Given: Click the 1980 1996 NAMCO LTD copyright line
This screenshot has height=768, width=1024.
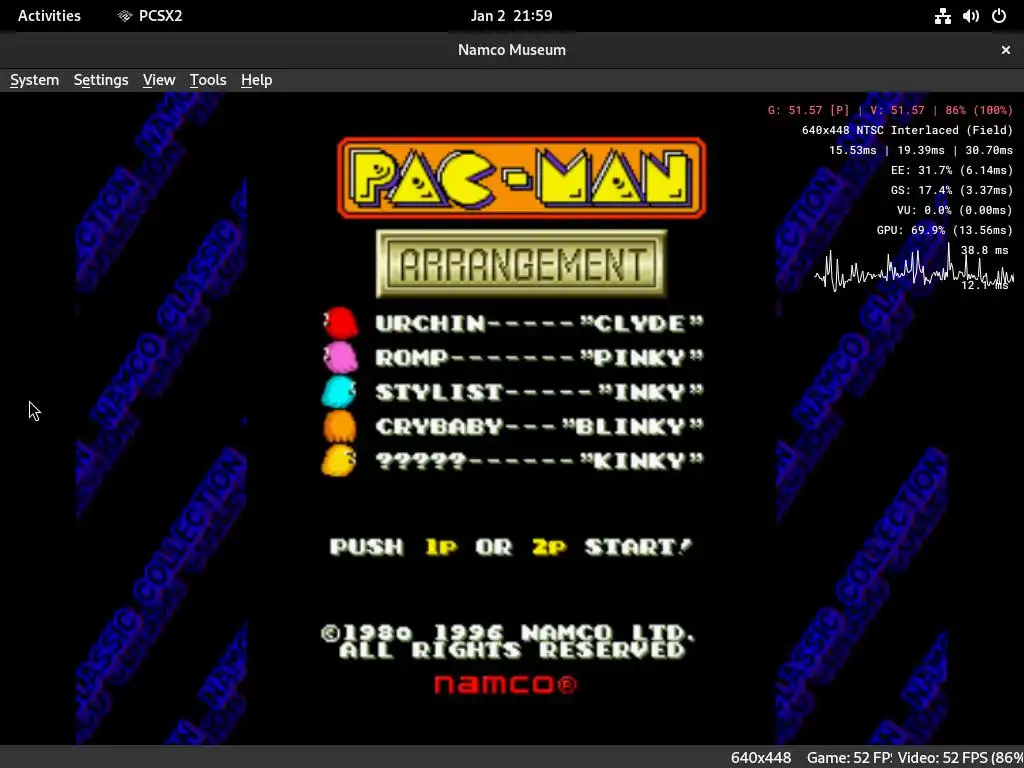Looking at the screenshot, I should coord(508,633).
